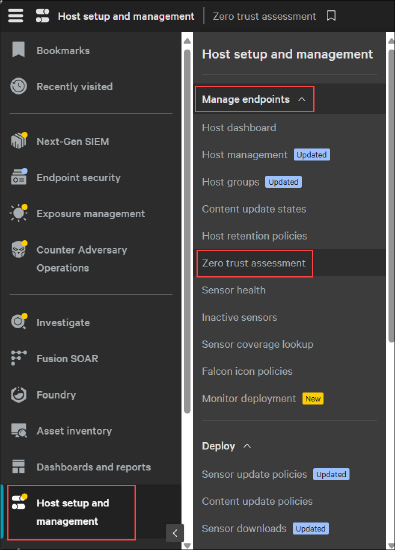The height and width of the screenshot is (550, 395).
Task: Open Recently visited list
Action: click(74, 87)
